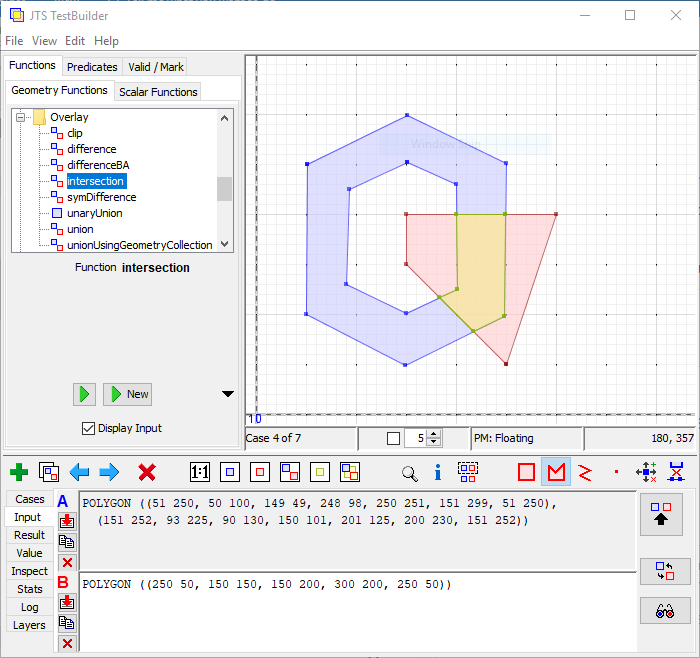700x658 pixels.
Task: Add a new test case with green plus
Action: pyautogui.click(x=19, y=472)
